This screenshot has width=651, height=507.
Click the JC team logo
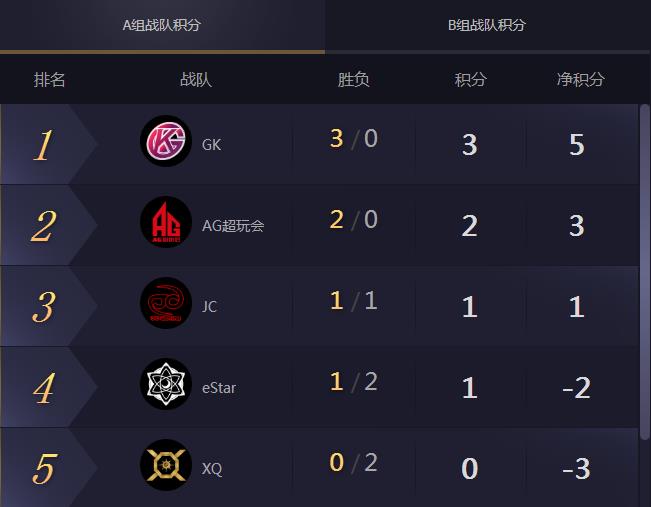(x=166, y=304)
